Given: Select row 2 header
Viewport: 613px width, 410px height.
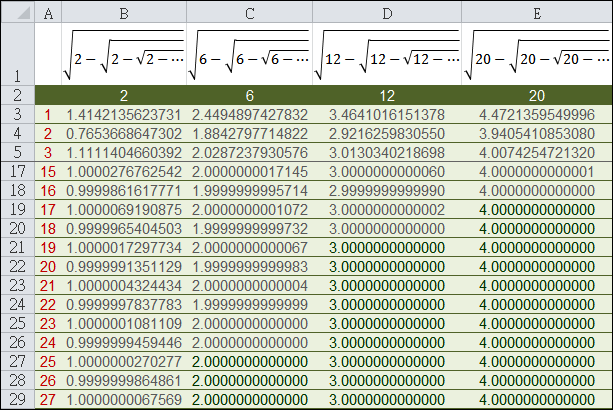Looking at the screenshot, I should 18,95.
